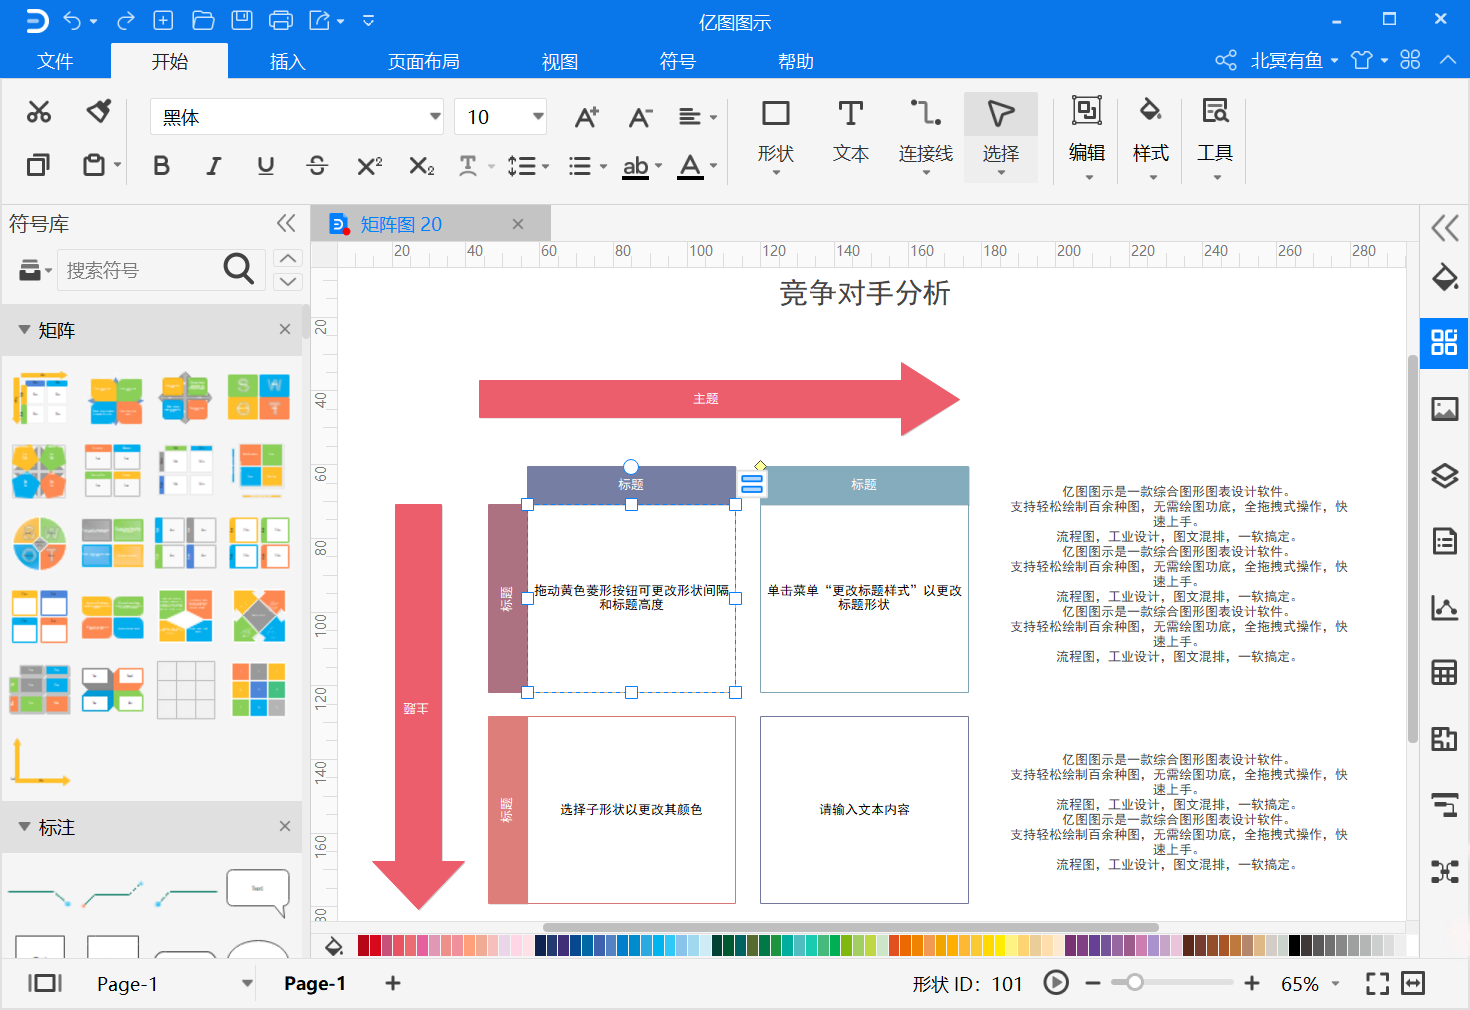Image resolution: width=1470 pixels, height=1010 pixels.
Task: Click the play presentation button in status bar
Action: [x=1056, y=983]
